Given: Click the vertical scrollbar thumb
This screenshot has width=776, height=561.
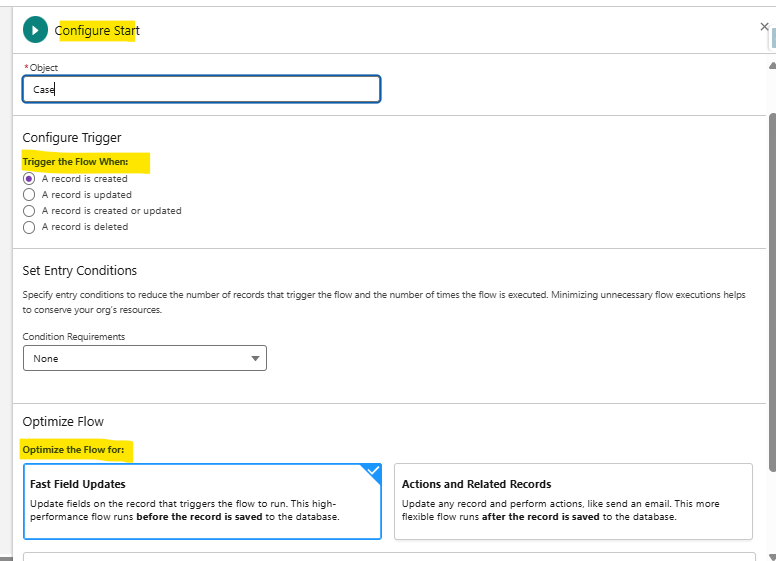Looking at the screenshot, I should 770,290.
